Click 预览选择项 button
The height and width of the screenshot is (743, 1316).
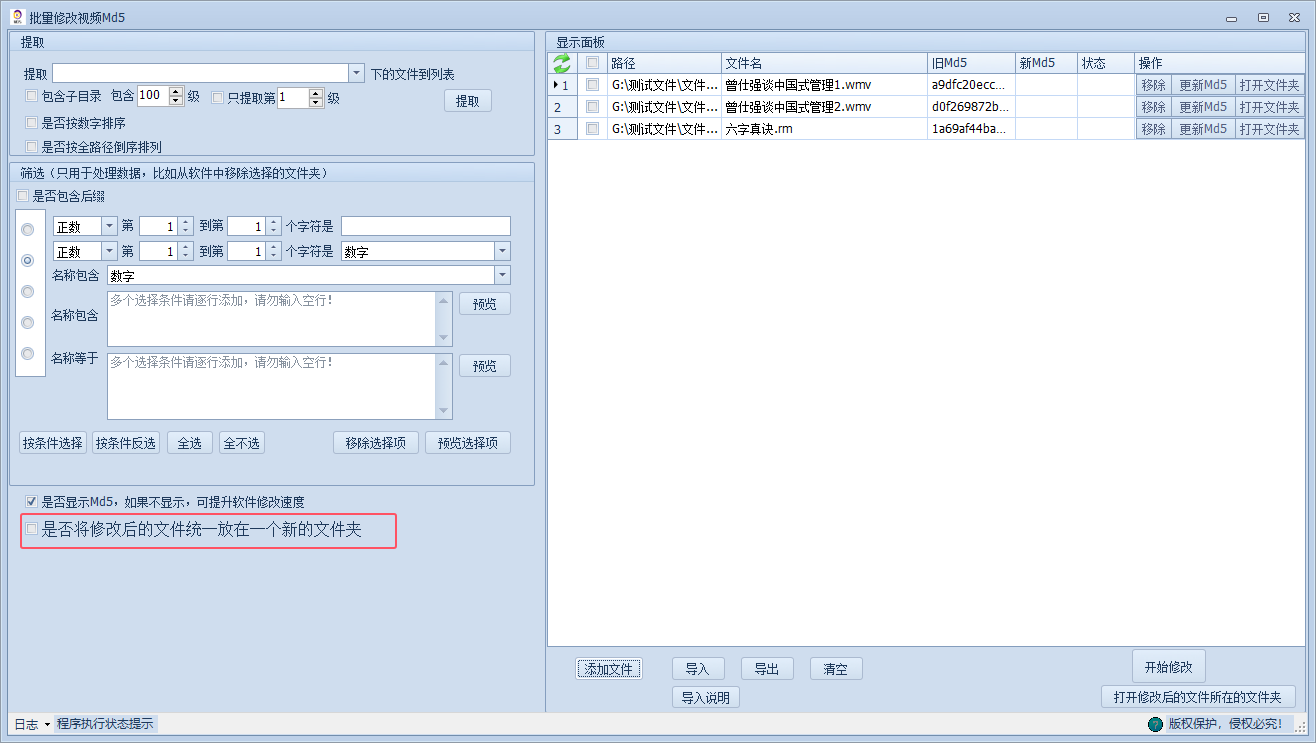(x=468, y=443)
